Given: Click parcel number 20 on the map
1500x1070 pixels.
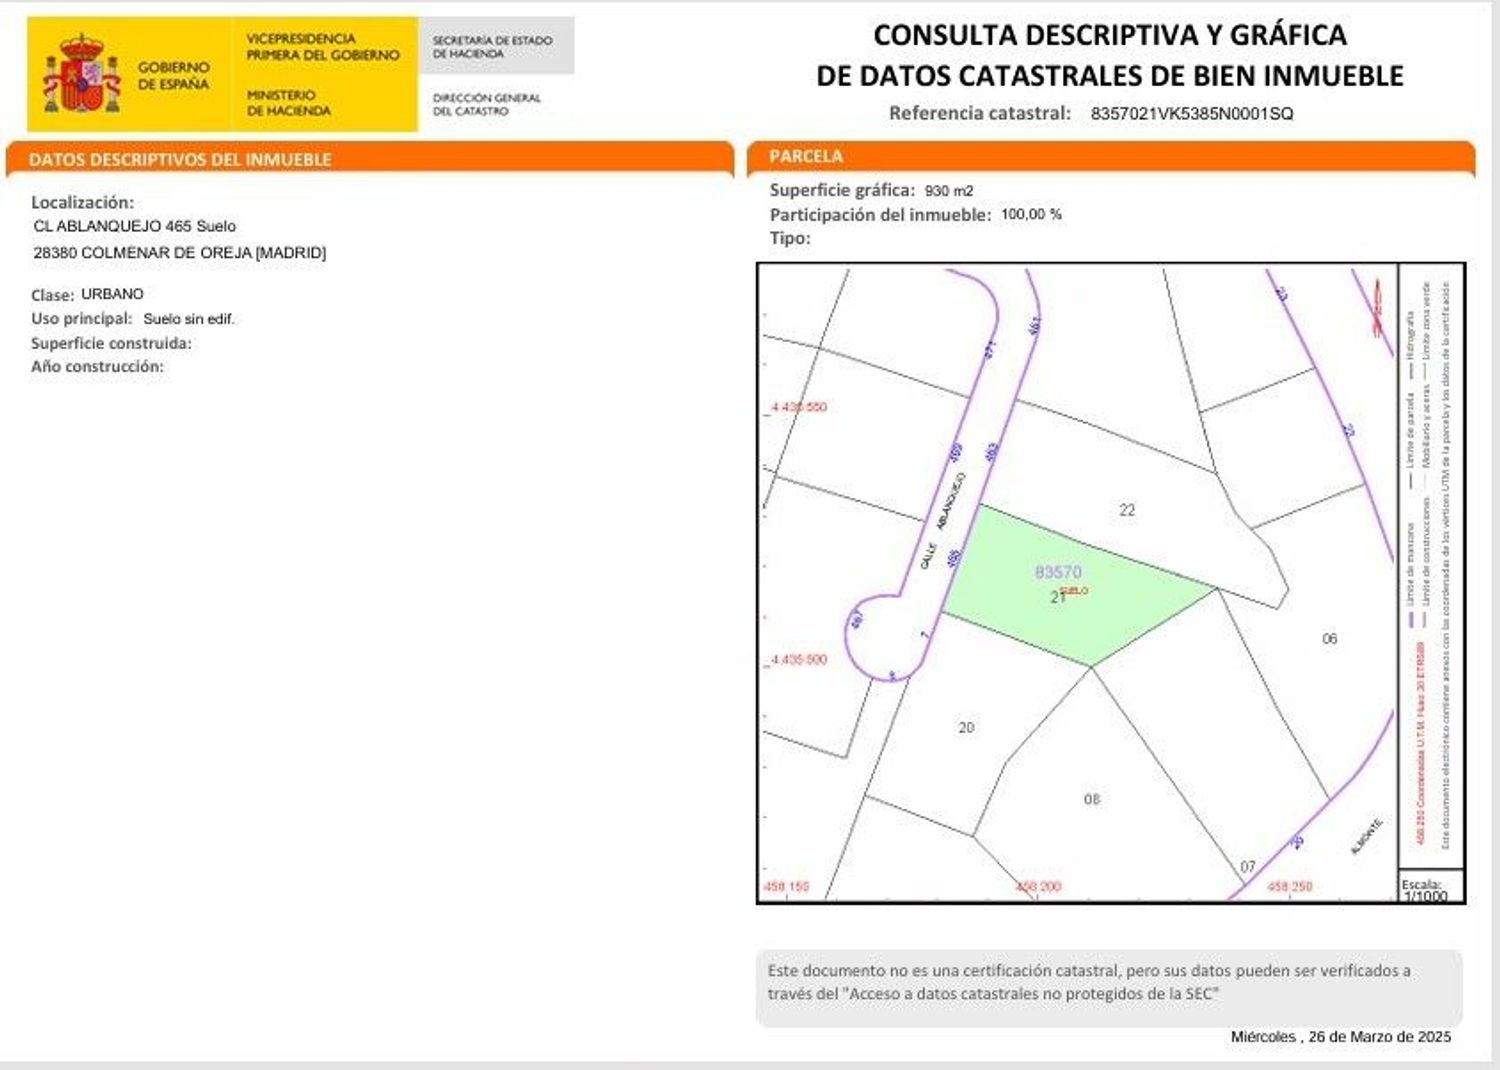Looking at the screenshot, I should (x=966, y=728).
